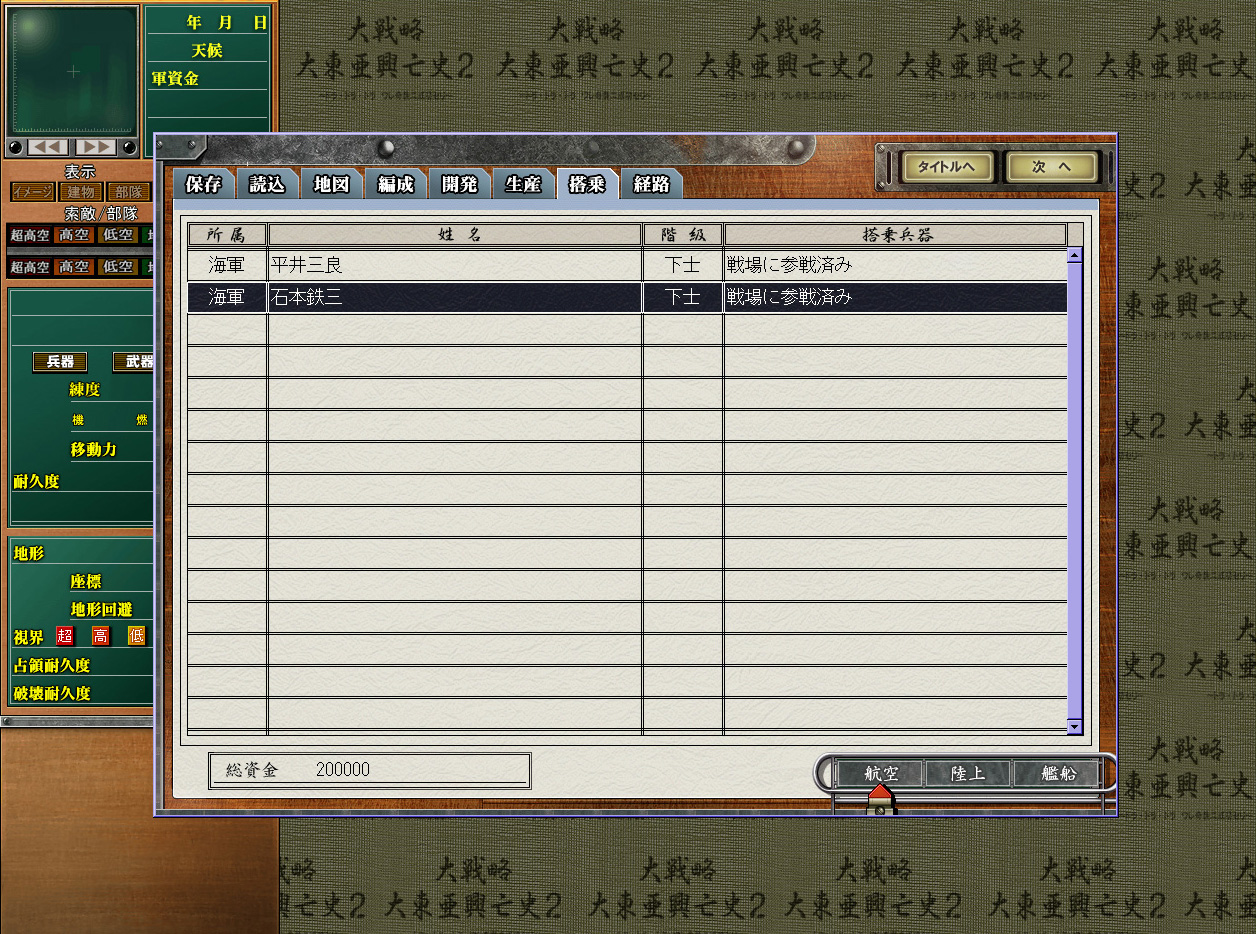
Task: Click the pilot list scrollbar down arrow
Action: 1075,727
